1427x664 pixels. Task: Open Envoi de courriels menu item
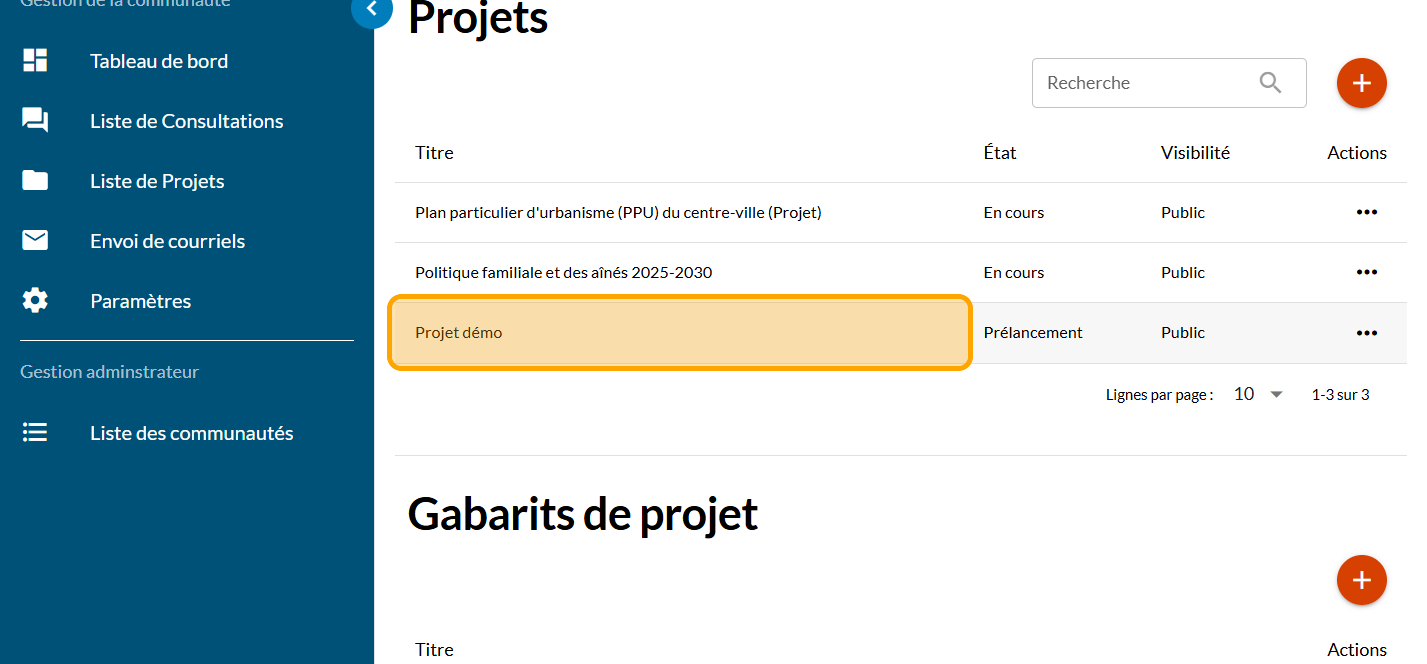[x=167, y=241]
